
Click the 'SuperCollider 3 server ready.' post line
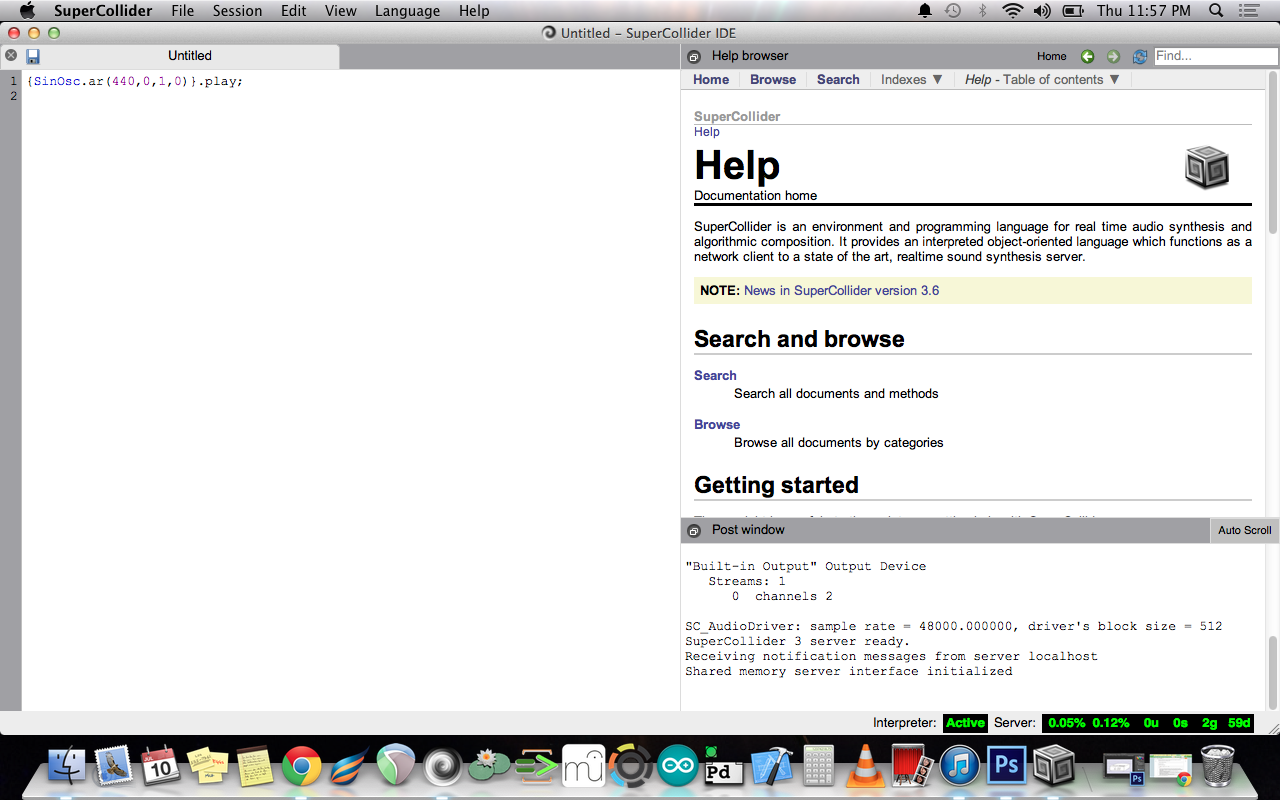point(797,642)
